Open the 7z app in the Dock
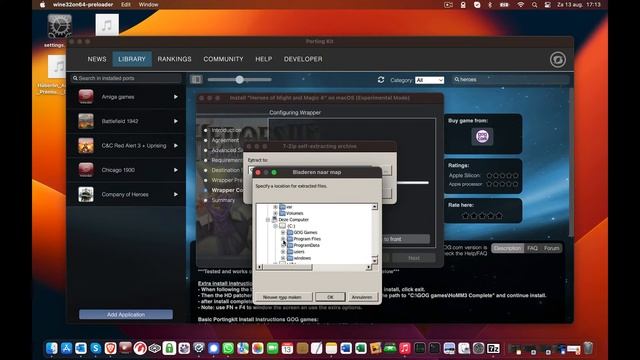Screen dimensions: 640x360 (x=493, y=348)
